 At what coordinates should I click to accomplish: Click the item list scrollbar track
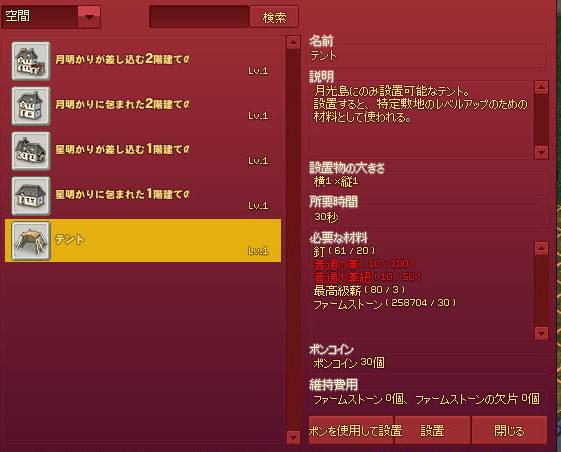[293, 240]
